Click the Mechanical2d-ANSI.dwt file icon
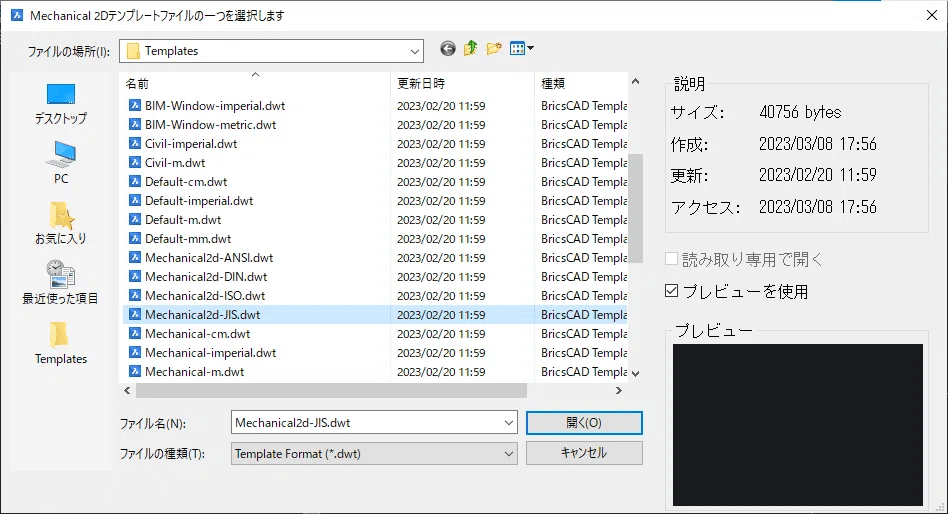Screen dimensions: 948x514 click(135, 257)
